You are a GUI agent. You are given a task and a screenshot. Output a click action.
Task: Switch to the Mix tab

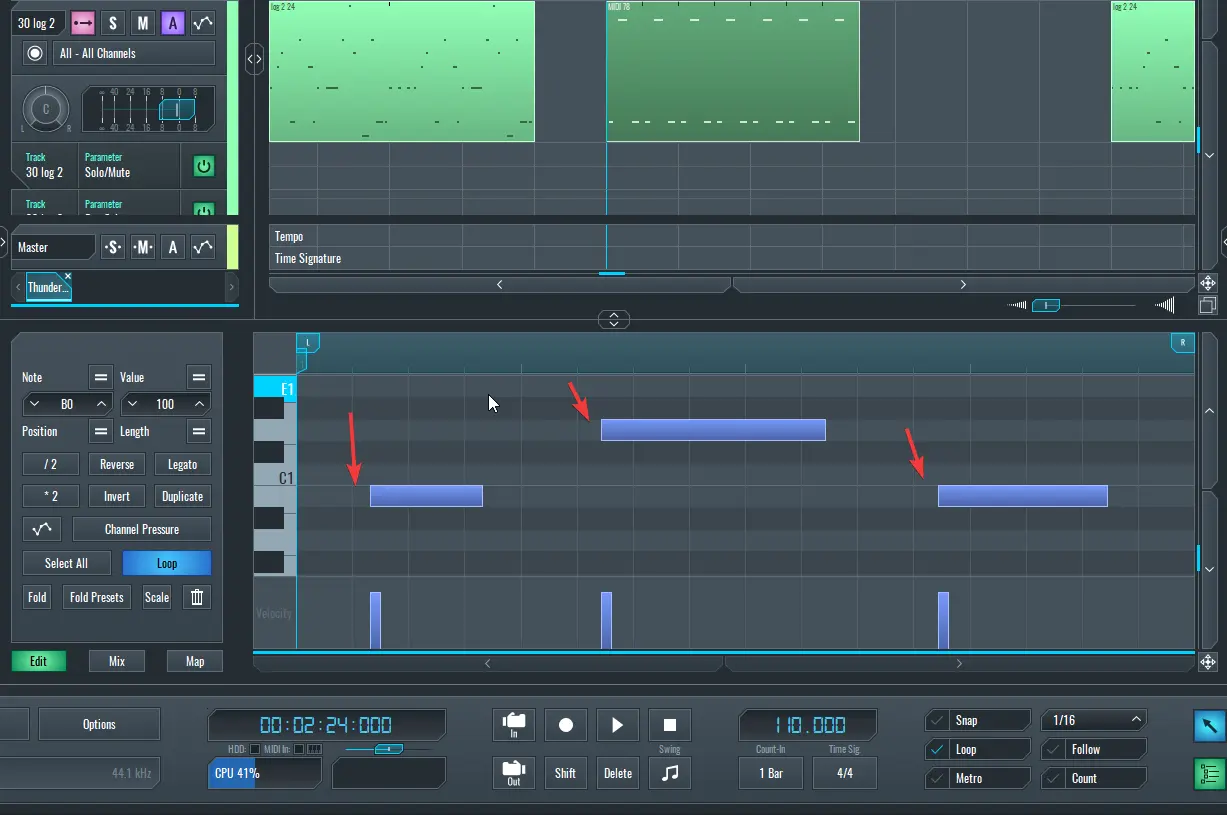pos(117,661)
